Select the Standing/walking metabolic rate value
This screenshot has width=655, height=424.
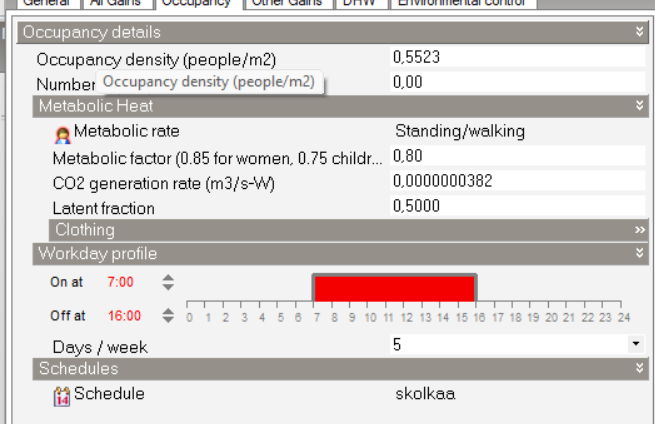coord(460,132)
